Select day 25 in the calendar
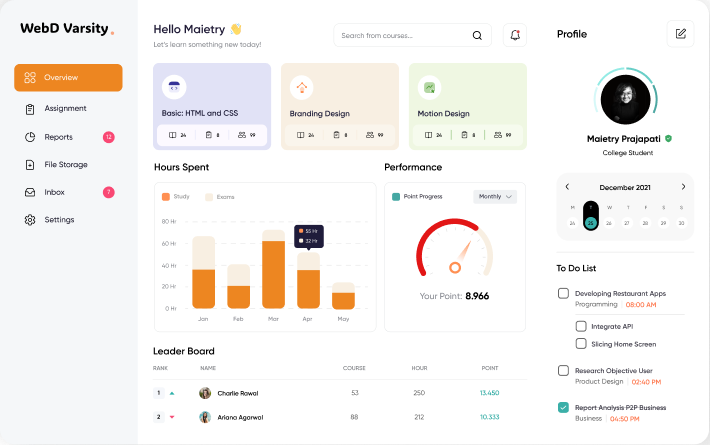The height and width of the screenshot is (445, 710). pyautogui.click(x=590, y=223)
